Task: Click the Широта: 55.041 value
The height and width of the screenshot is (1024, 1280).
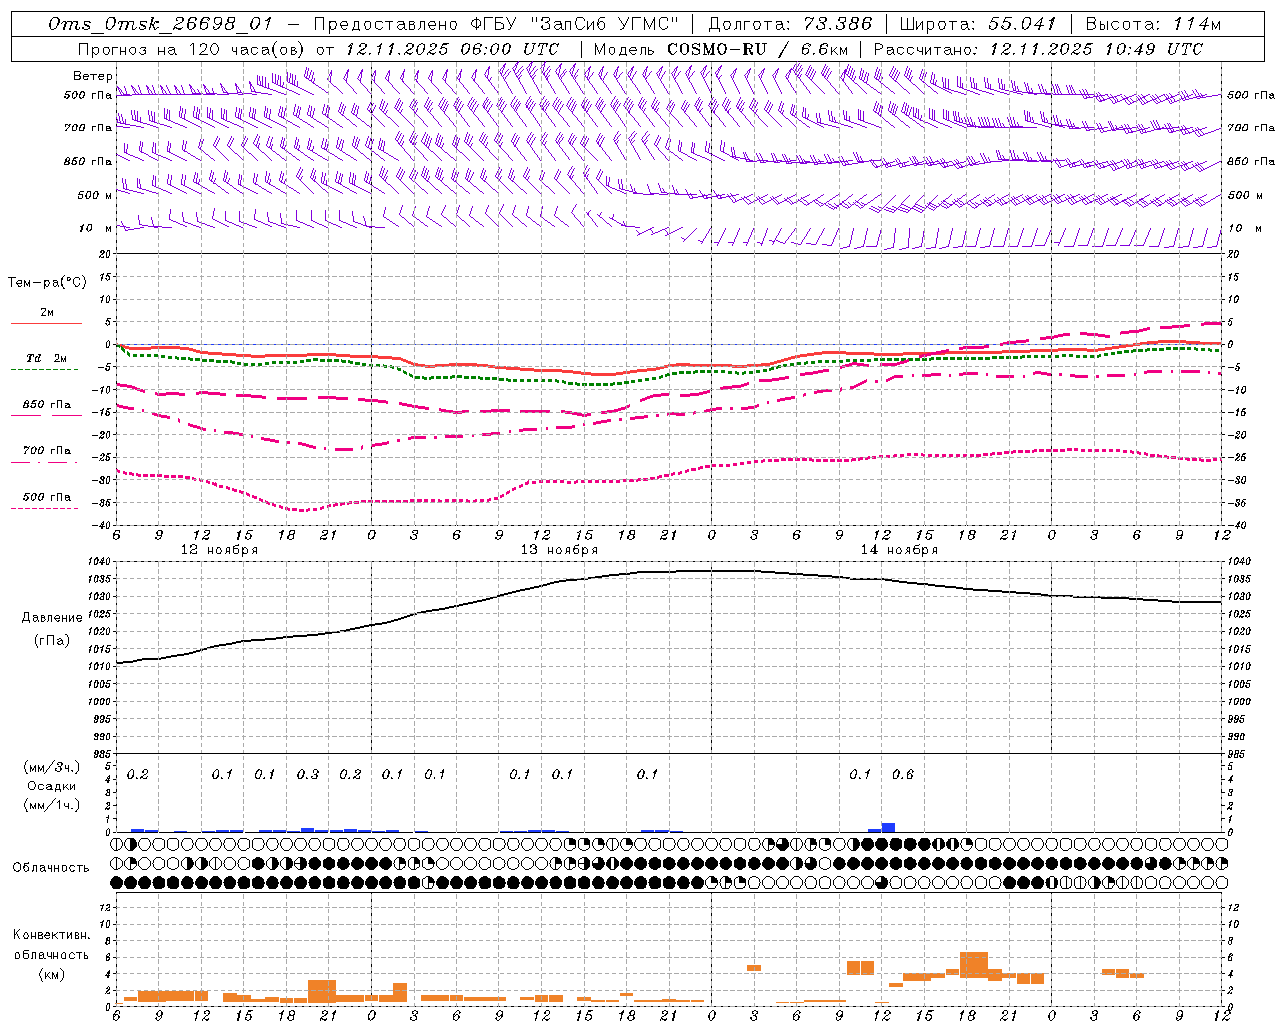Action: click(978, 24)
